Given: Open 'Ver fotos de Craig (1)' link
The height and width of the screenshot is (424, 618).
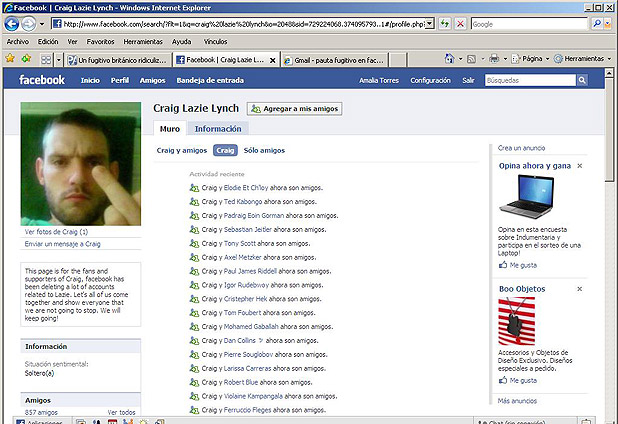Looking at the screenshot, I should [56, 232].
